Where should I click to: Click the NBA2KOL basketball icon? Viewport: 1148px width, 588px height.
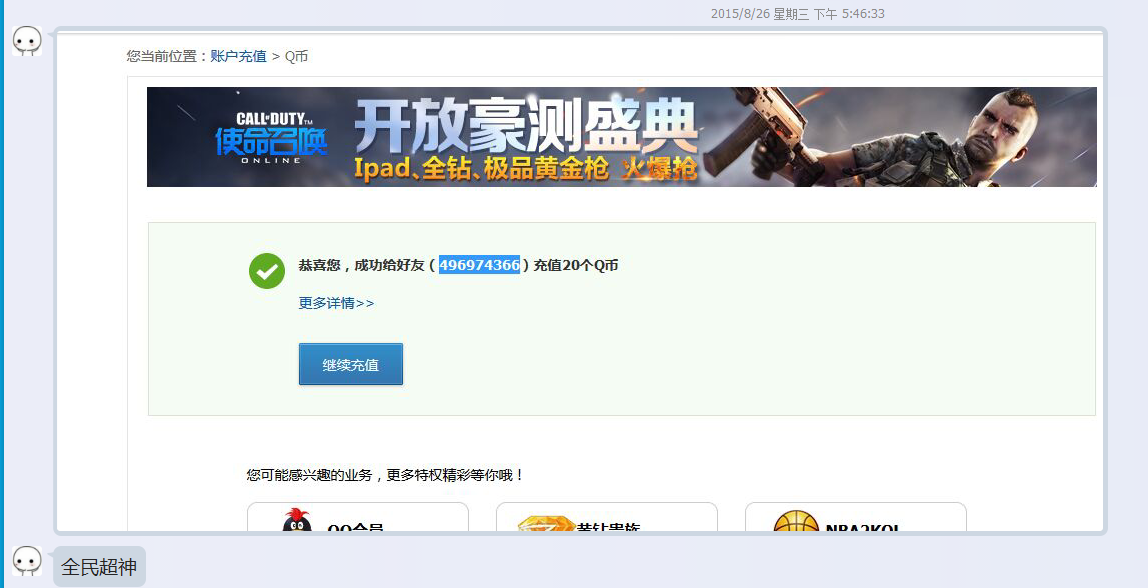tap(795, 523)
